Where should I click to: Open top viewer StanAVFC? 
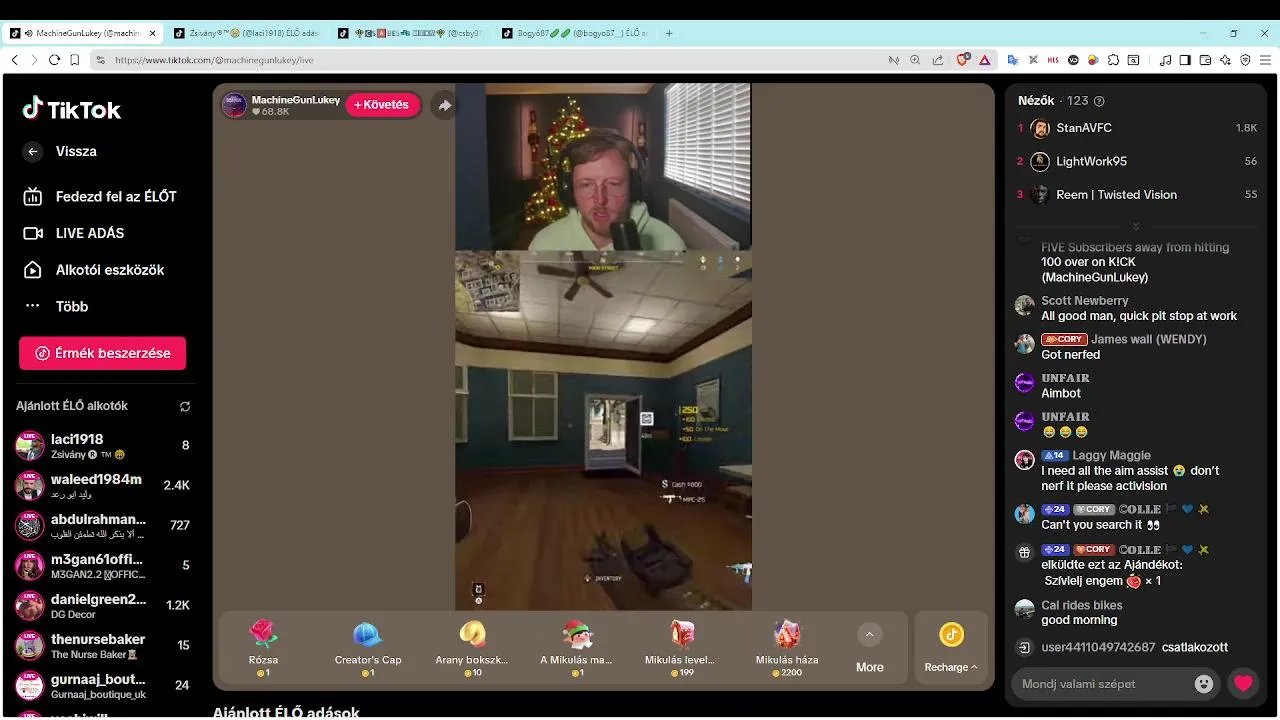click(1138, 128)
